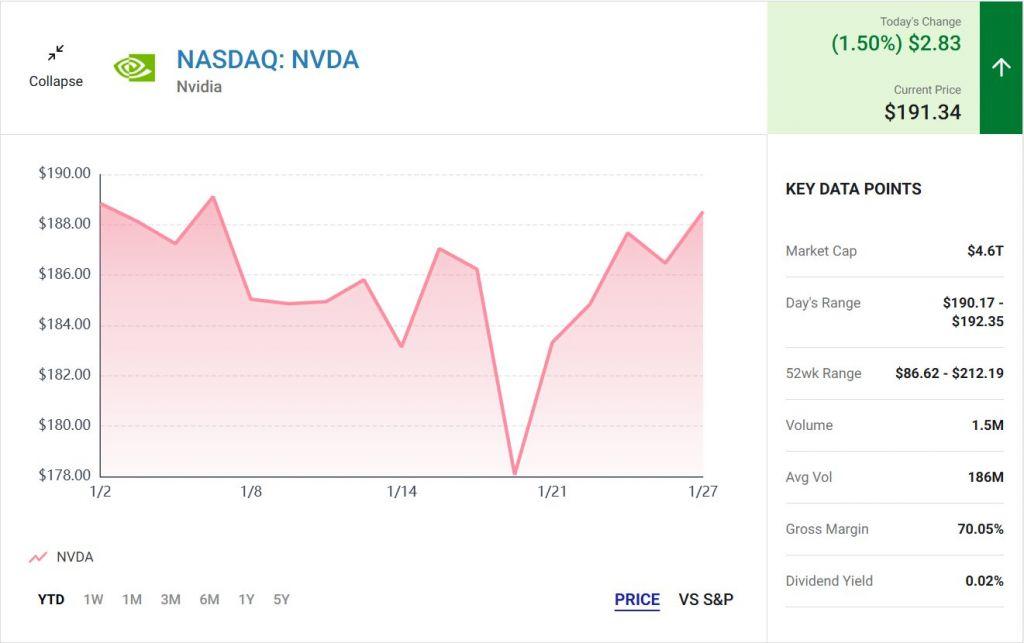Open the NASDAQ: NVDA ticker link
Viewport: 1024px width, 643px height.
click(x=267, y=60)
